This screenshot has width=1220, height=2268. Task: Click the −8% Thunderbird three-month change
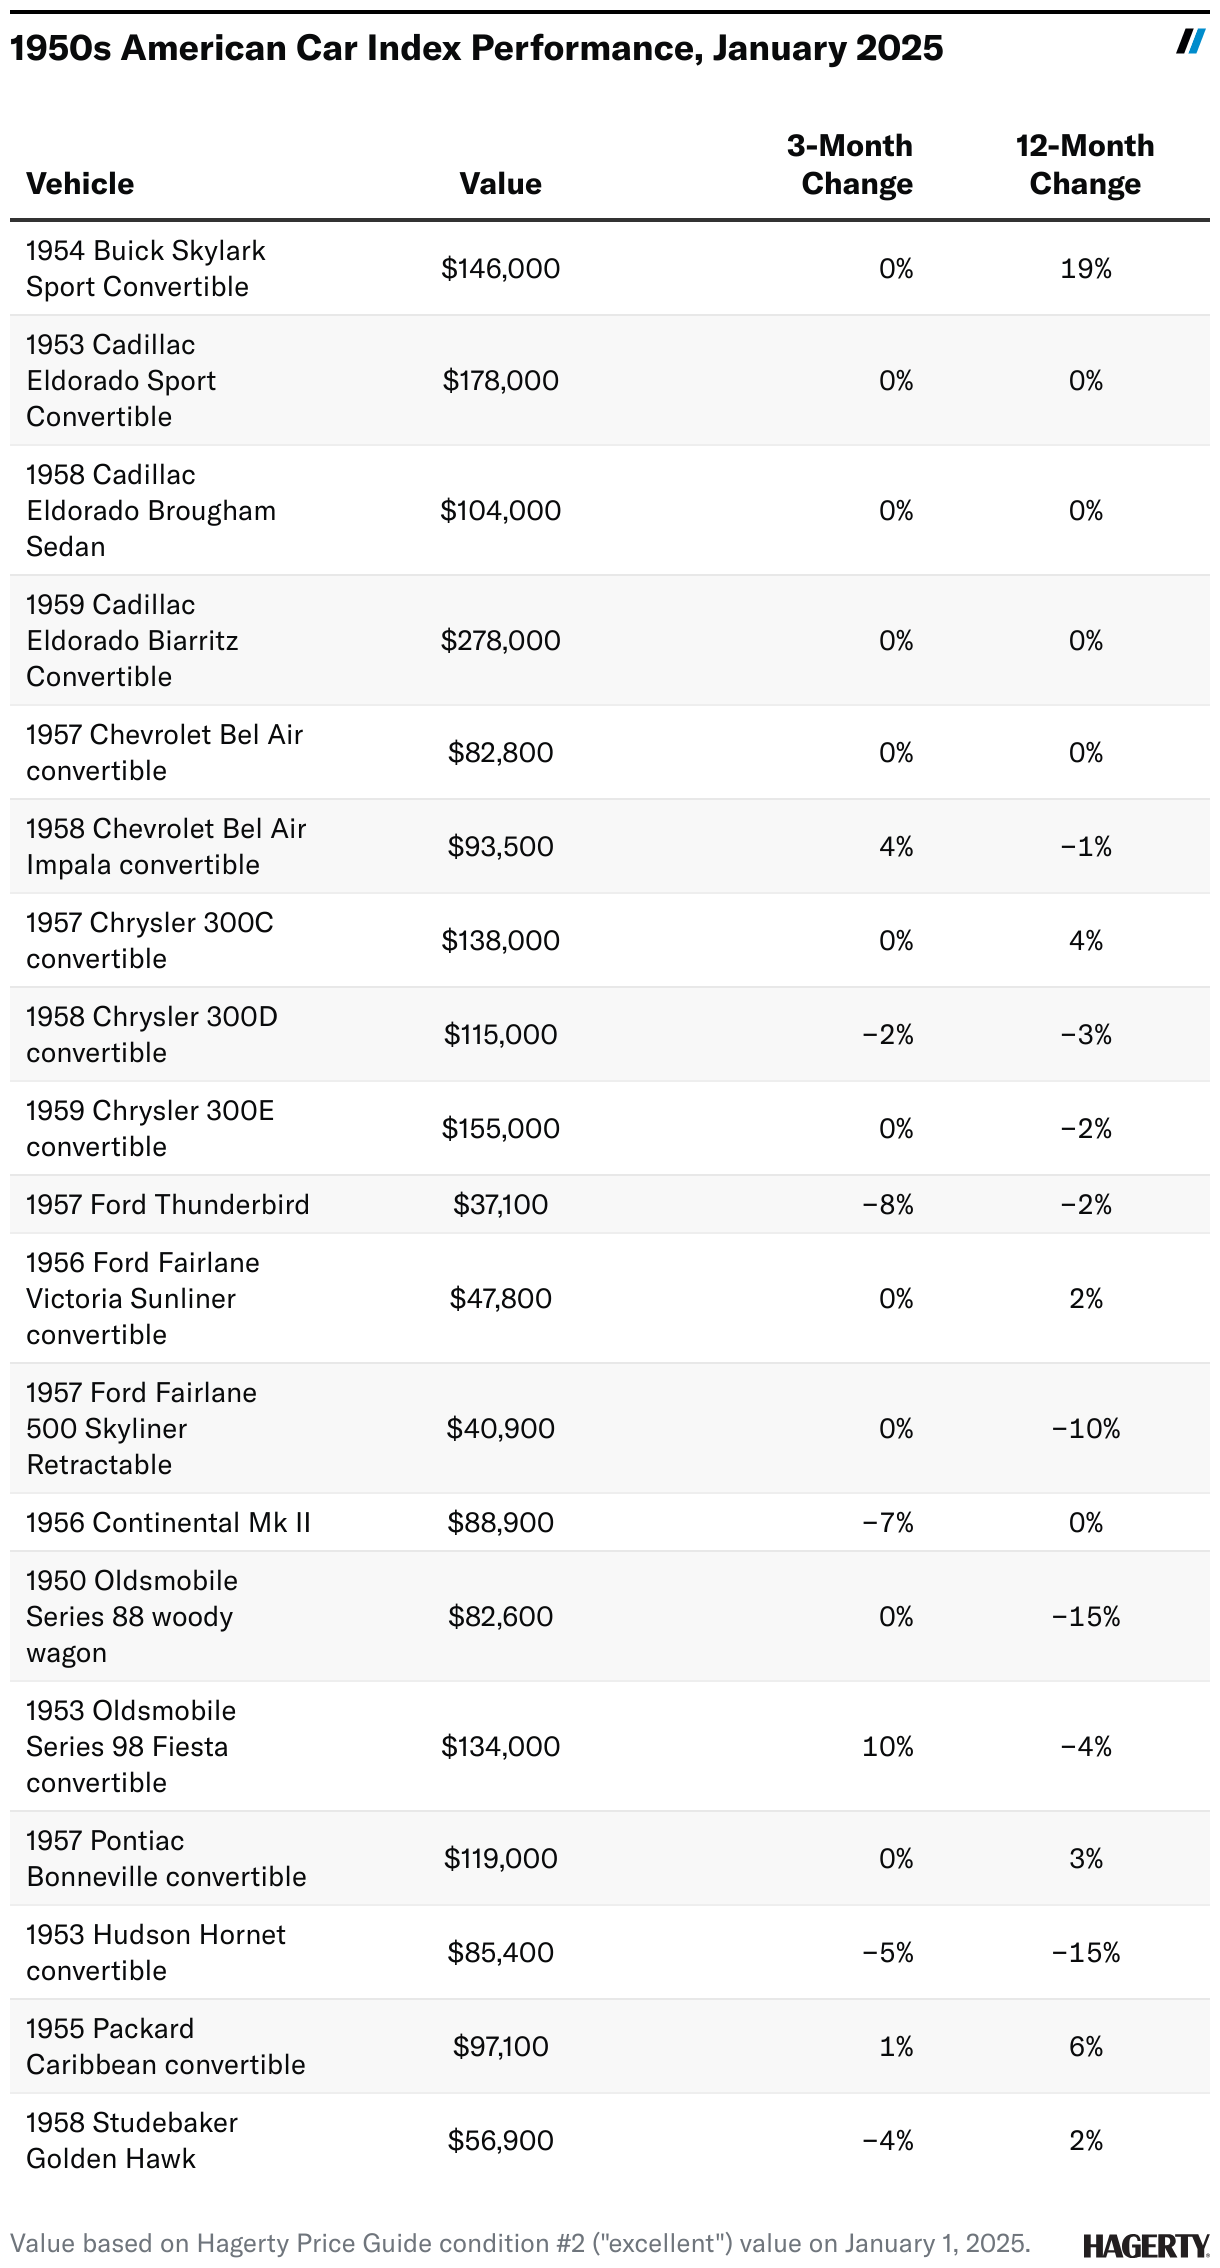click(888, 1204)
